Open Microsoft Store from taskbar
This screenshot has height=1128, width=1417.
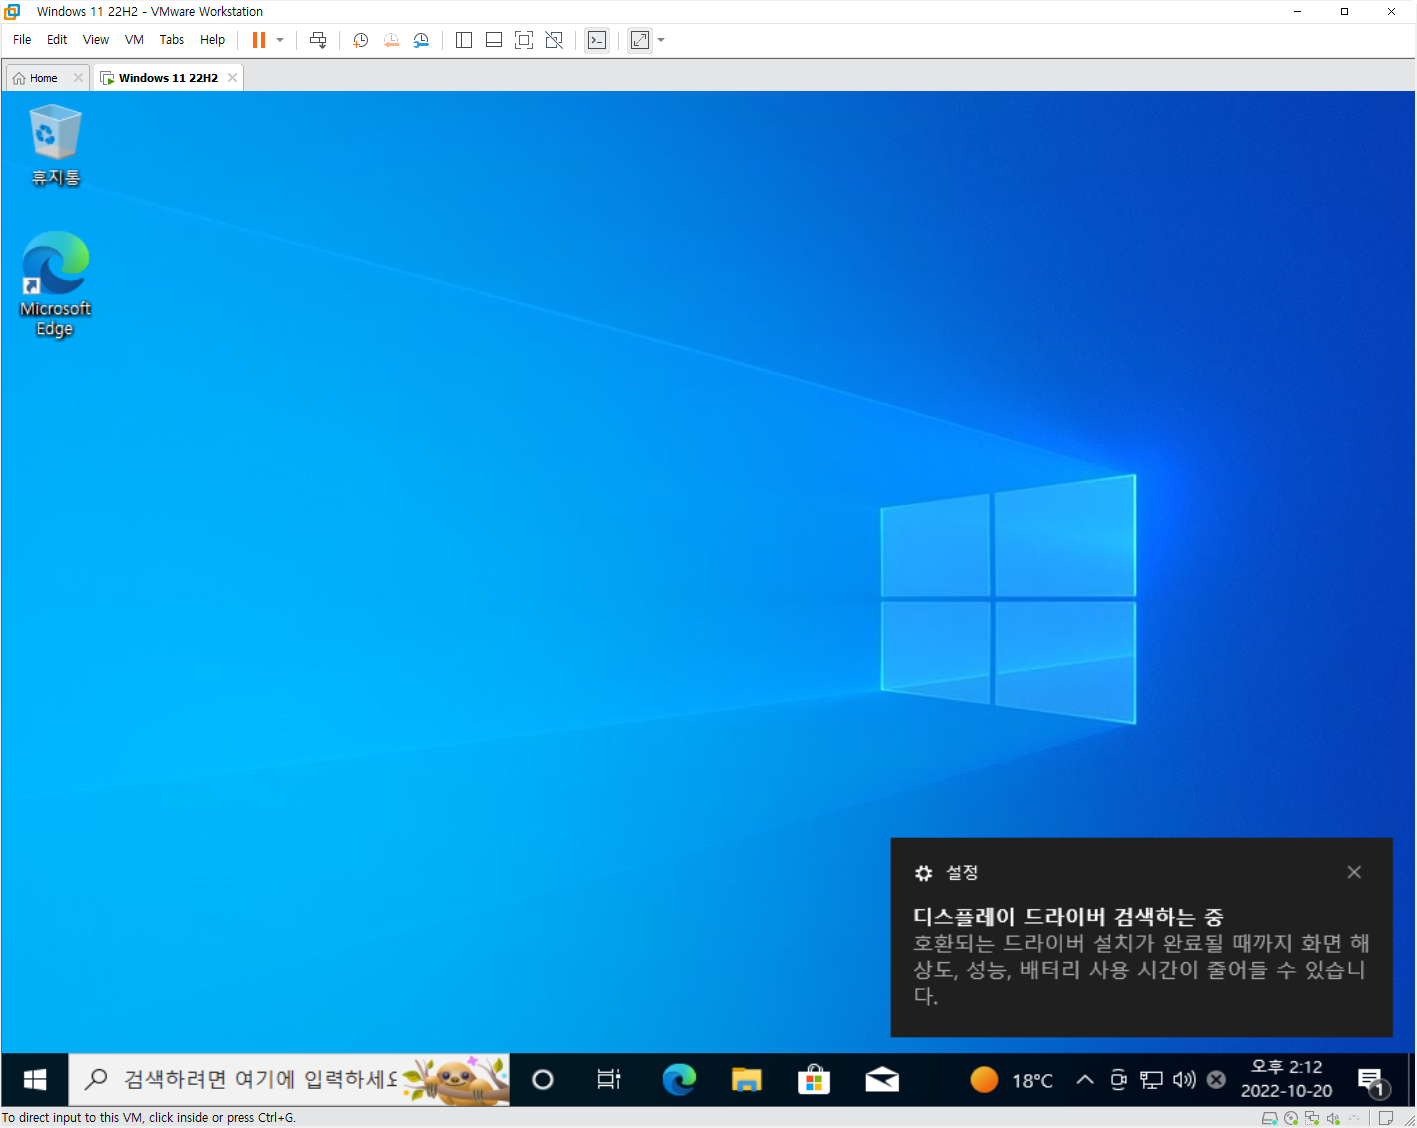click(x=814, y=1080)
